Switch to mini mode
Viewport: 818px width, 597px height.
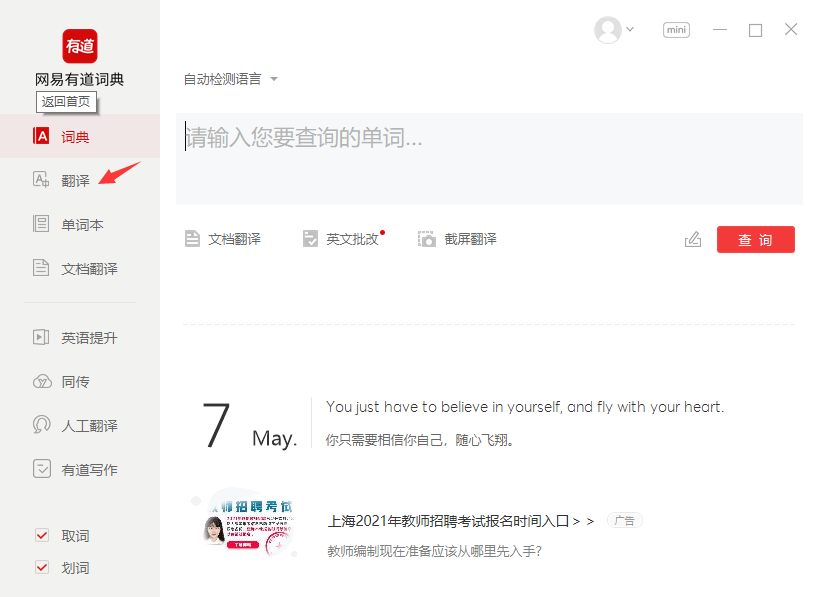coord(676,29)
